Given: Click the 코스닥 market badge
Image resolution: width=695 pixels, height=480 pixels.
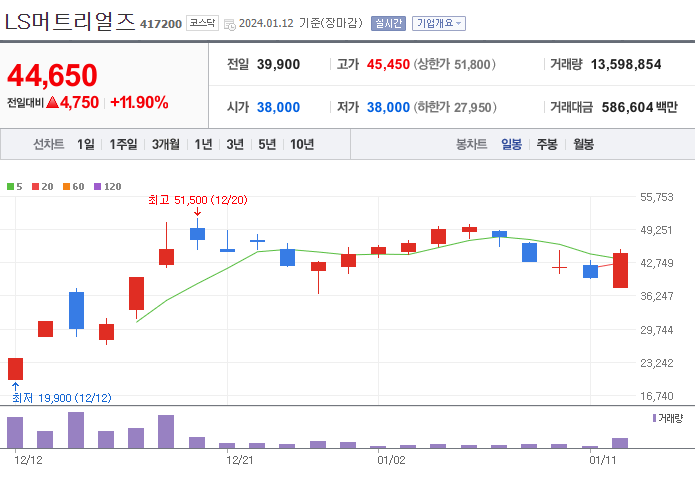Looking at the screenshot, I should tap(203, 23).
